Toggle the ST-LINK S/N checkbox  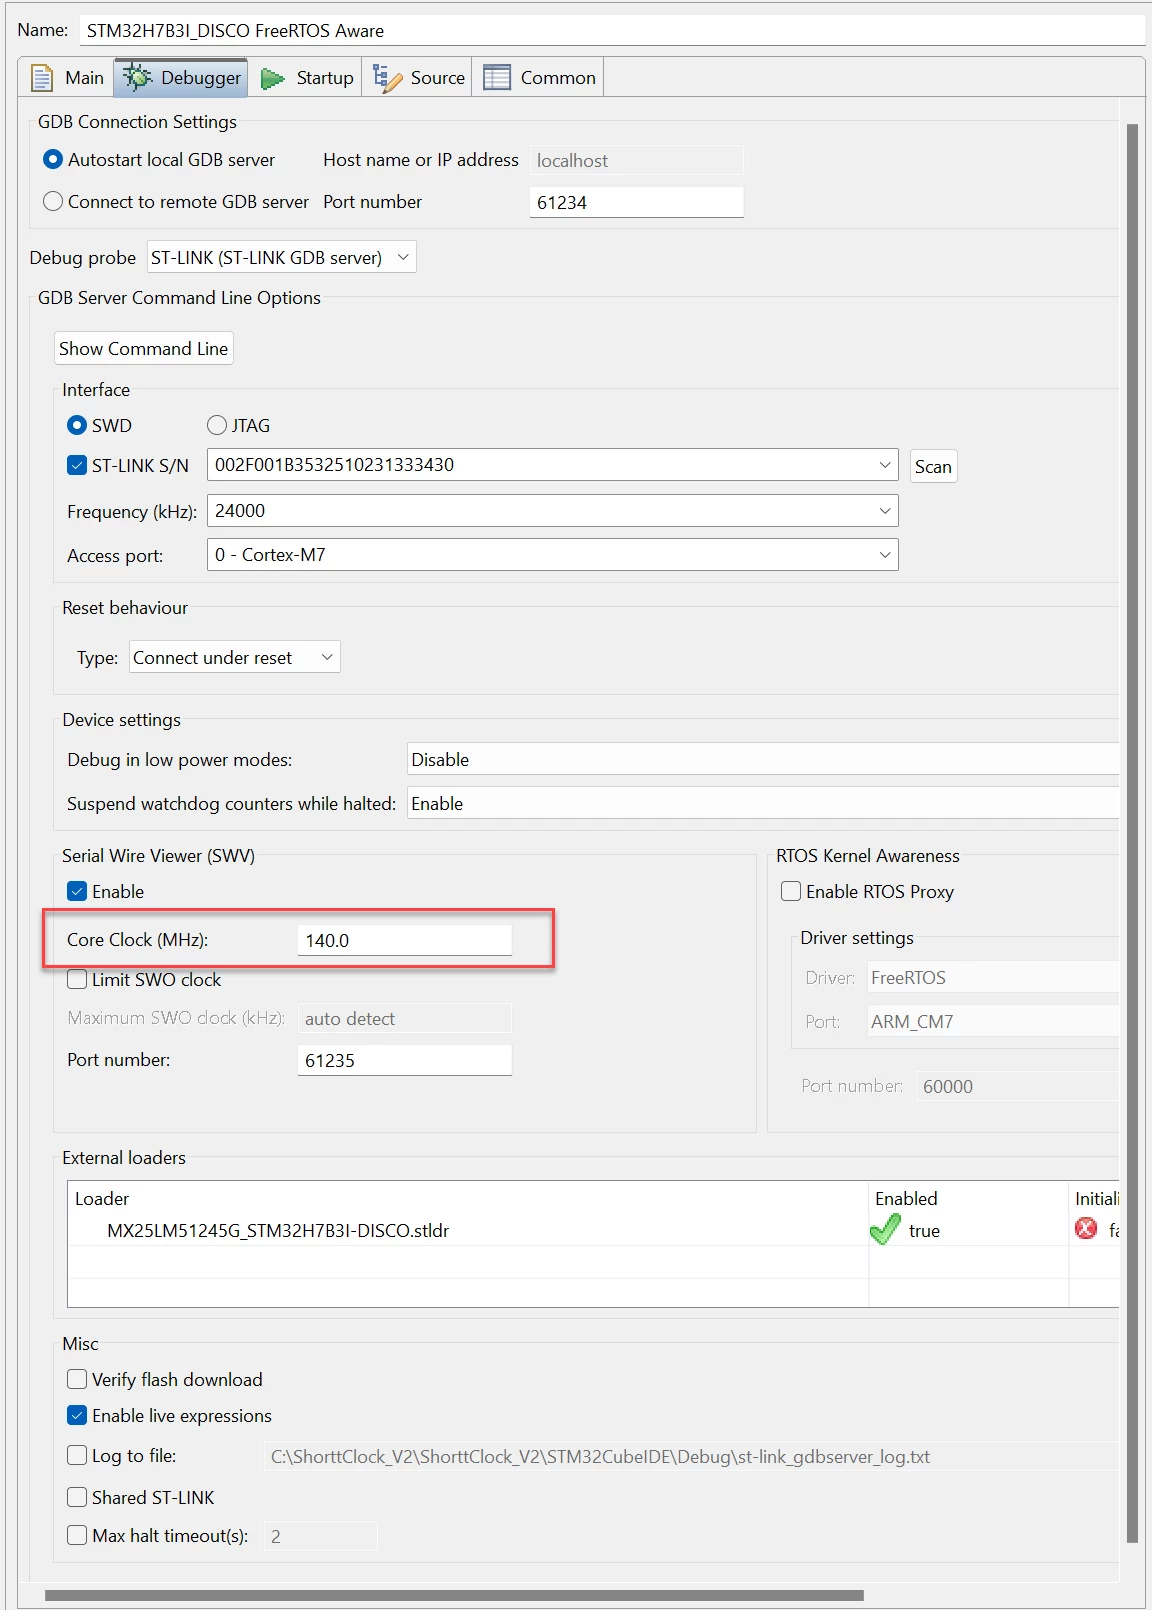77,465
